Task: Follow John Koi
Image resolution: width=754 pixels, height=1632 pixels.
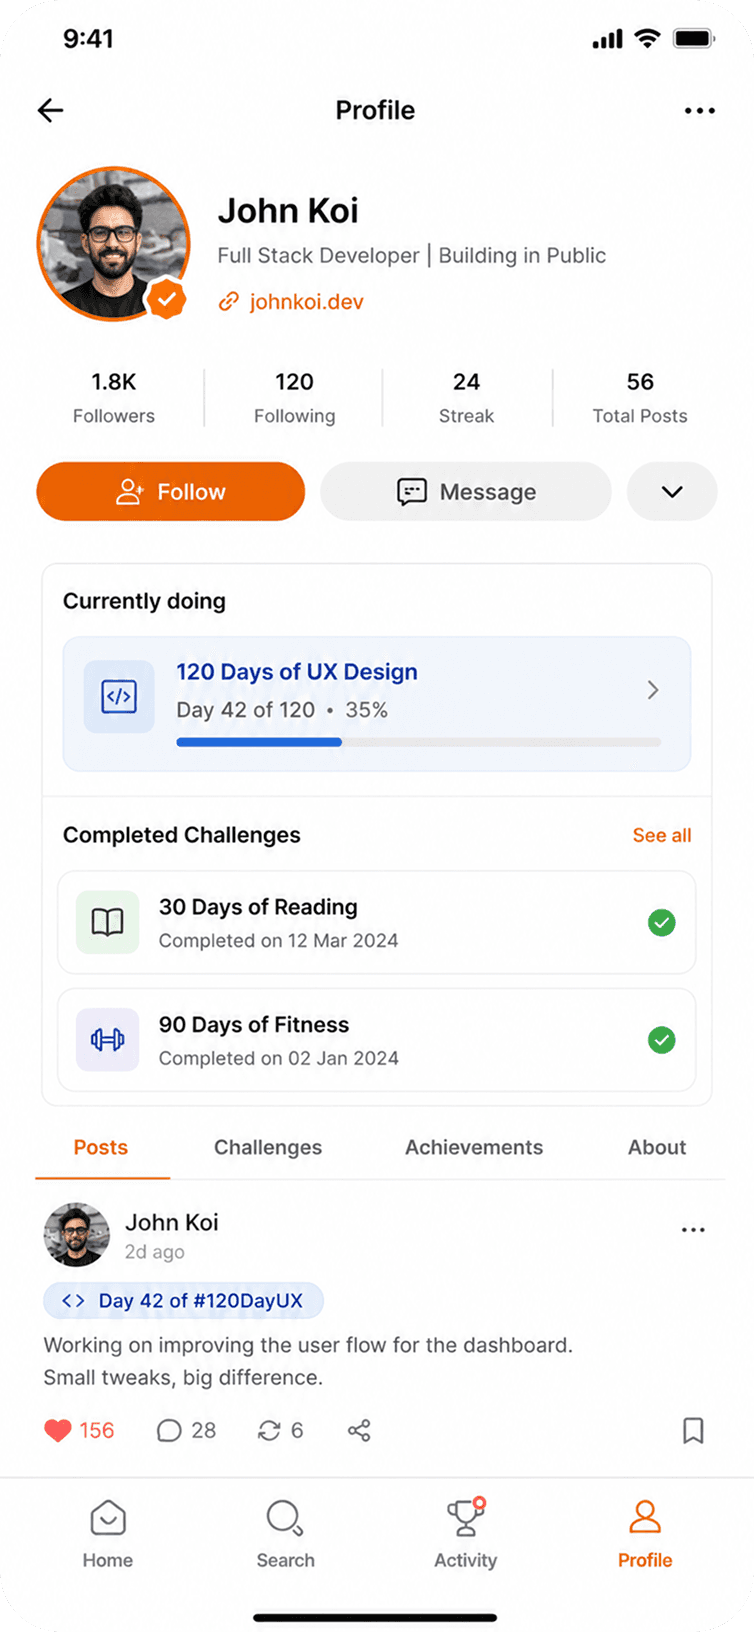Action: (171, 491)
